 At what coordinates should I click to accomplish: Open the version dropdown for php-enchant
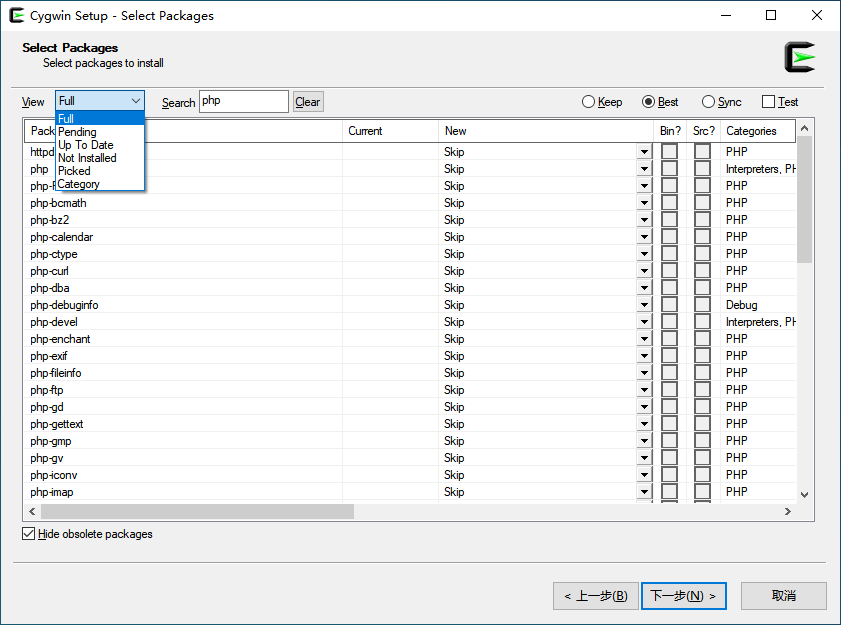pyautogui.click(x=644, y=339)
